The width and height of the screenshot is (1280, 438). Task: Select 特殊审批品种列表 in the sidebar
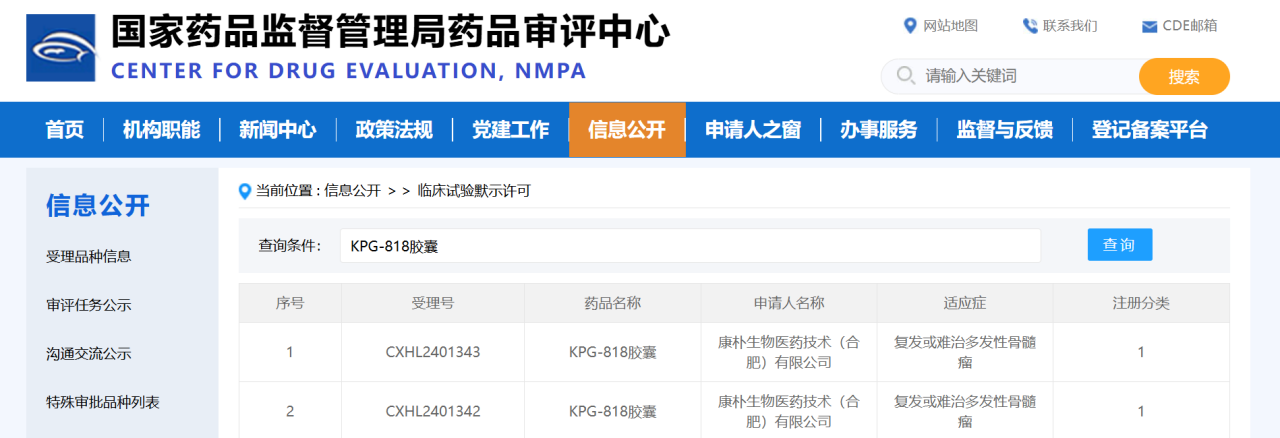[x=103, y=402]
